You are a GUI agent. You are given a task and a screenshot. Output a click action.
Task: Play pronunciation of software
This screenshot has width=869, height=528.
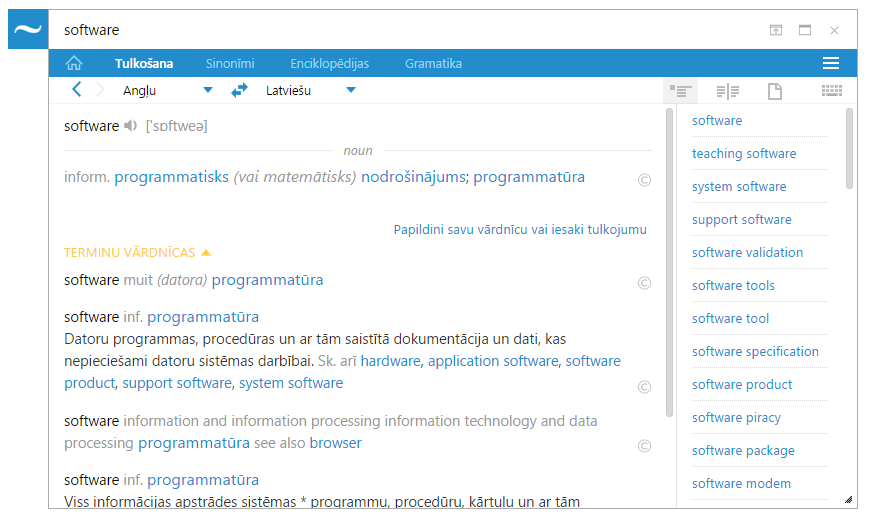click(130, 126)
